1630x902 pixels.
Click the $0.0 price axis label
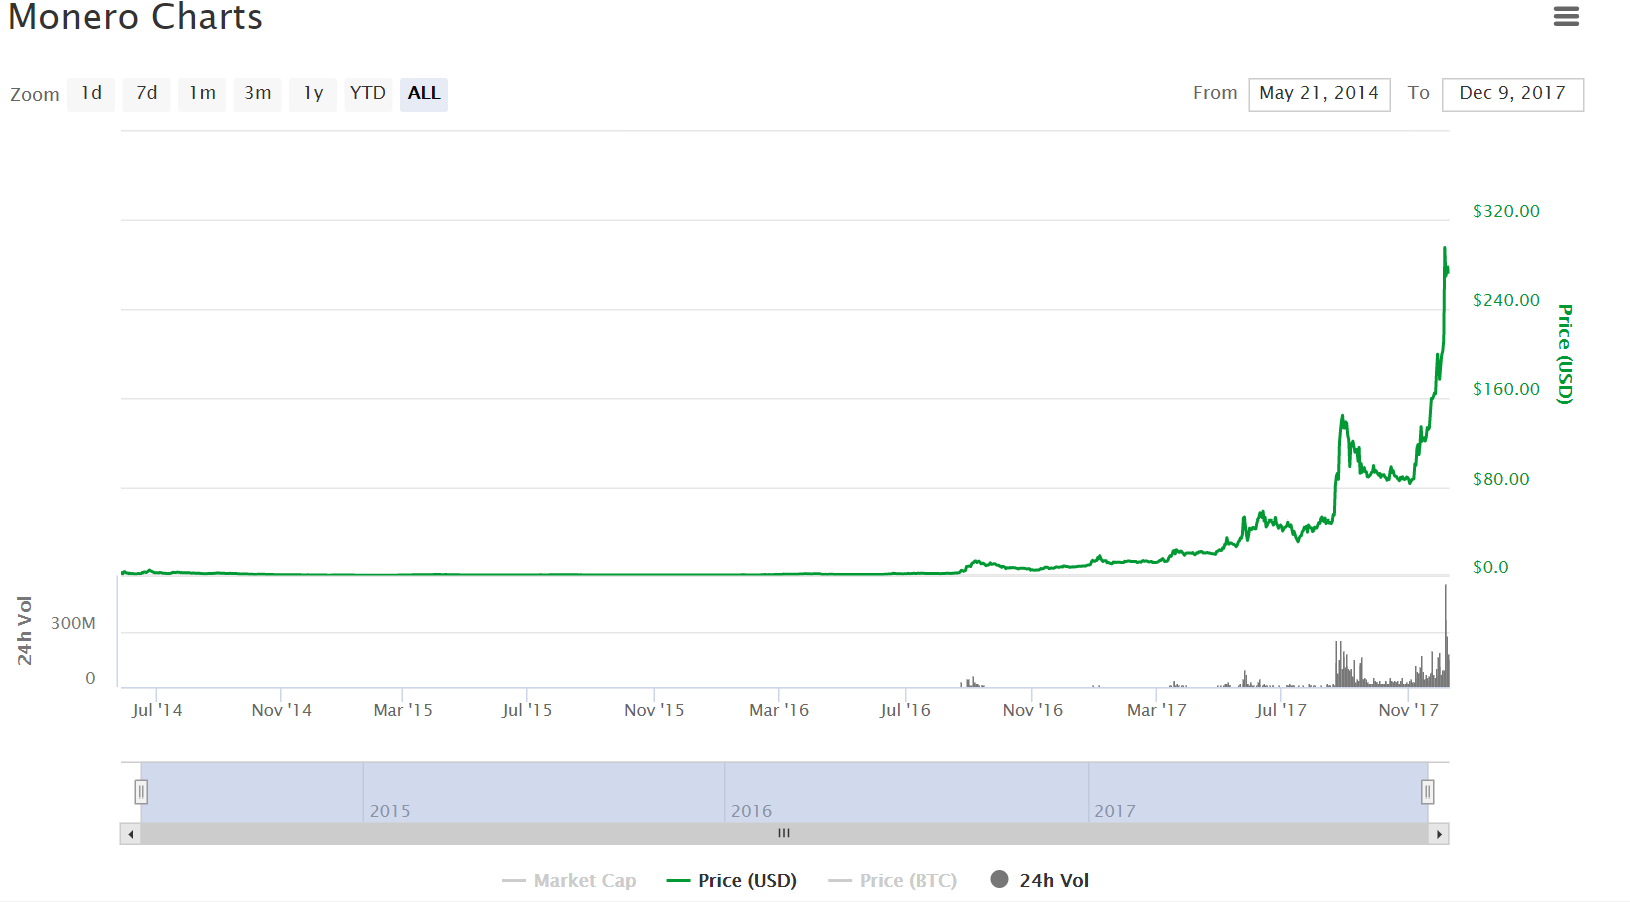[1490, 567]
